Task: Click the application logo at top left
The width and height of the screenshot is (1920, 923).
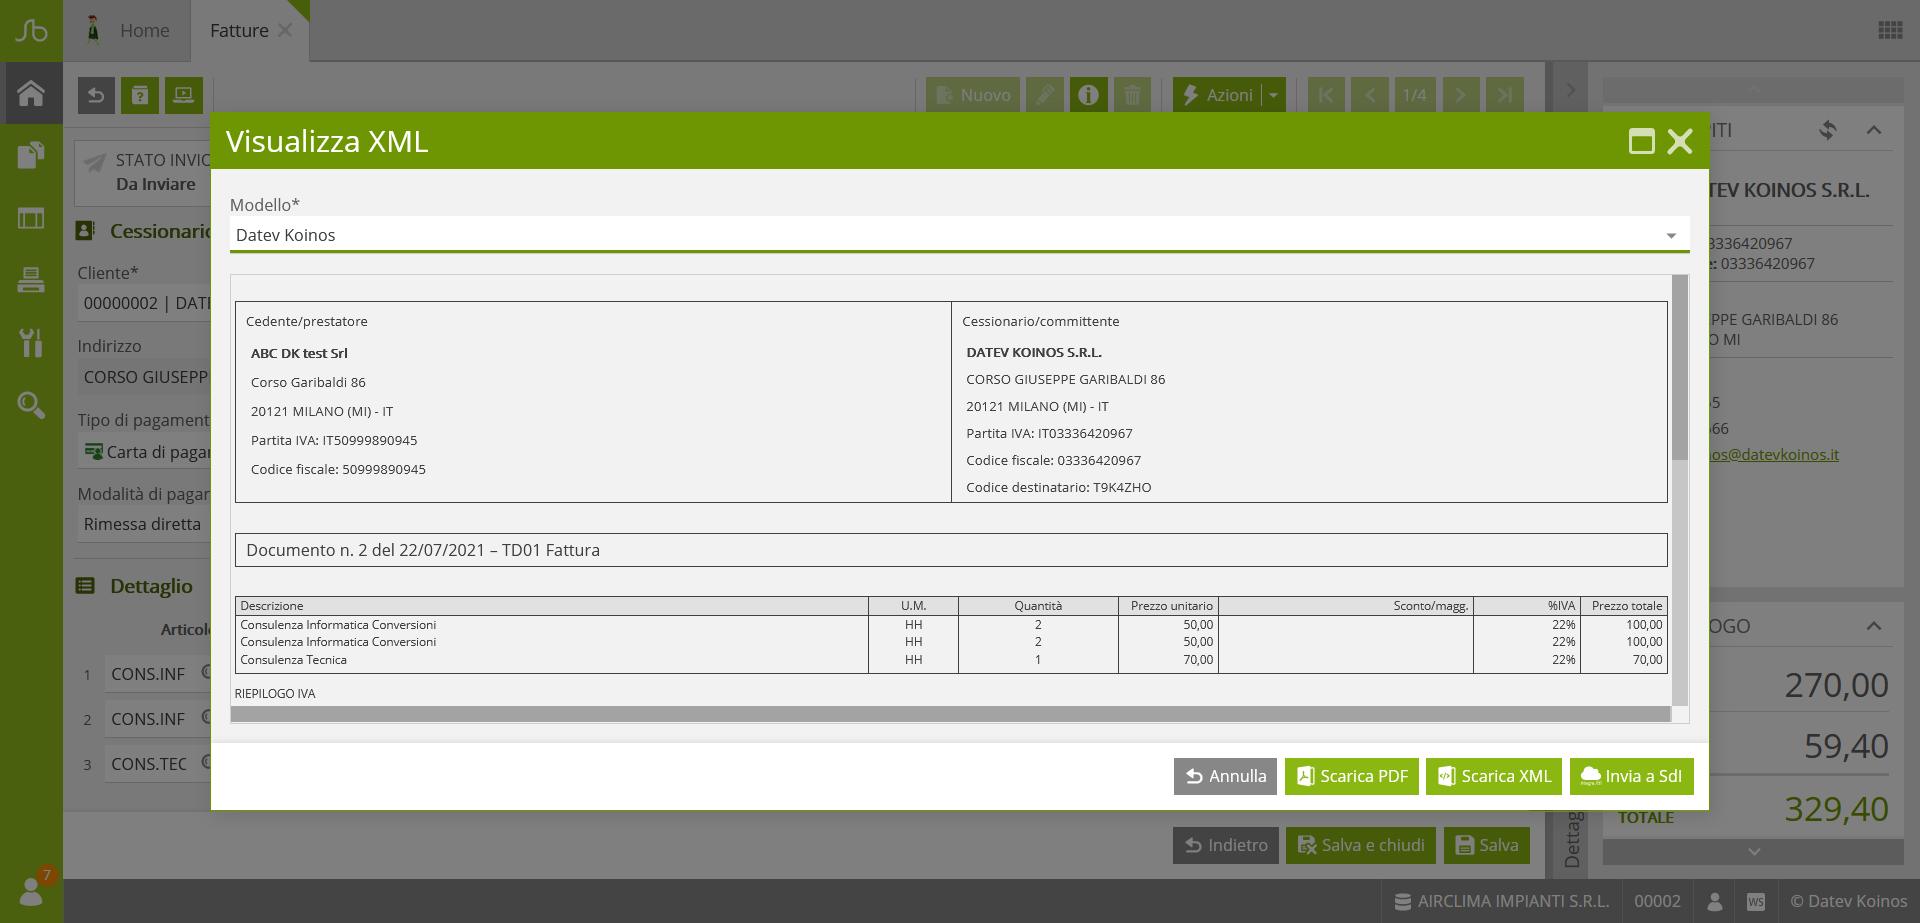Action: [31, 30]
